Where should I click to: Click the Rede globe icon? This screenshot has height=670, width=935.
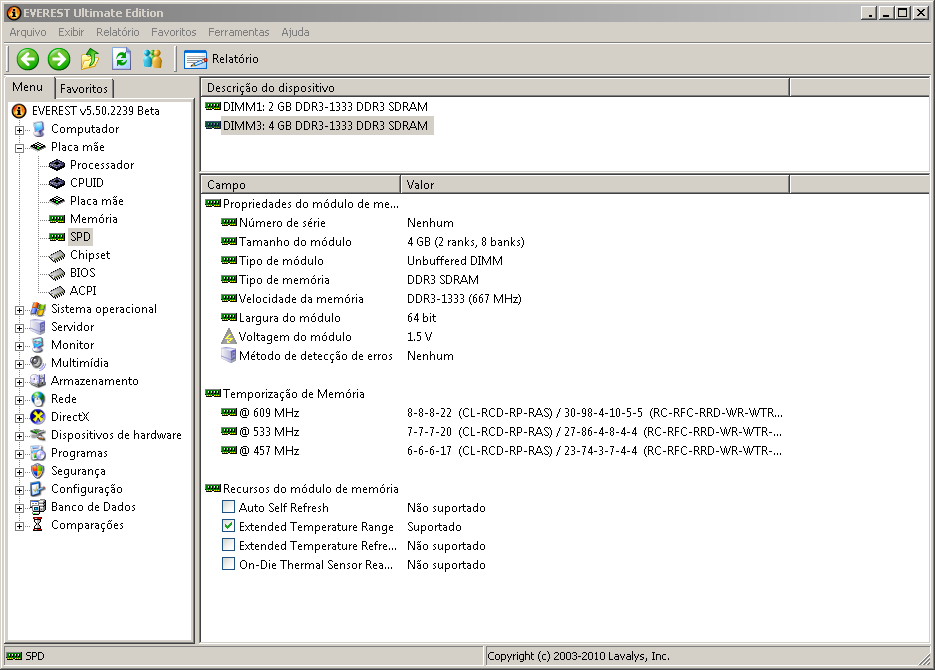click(x=38, y=399)
